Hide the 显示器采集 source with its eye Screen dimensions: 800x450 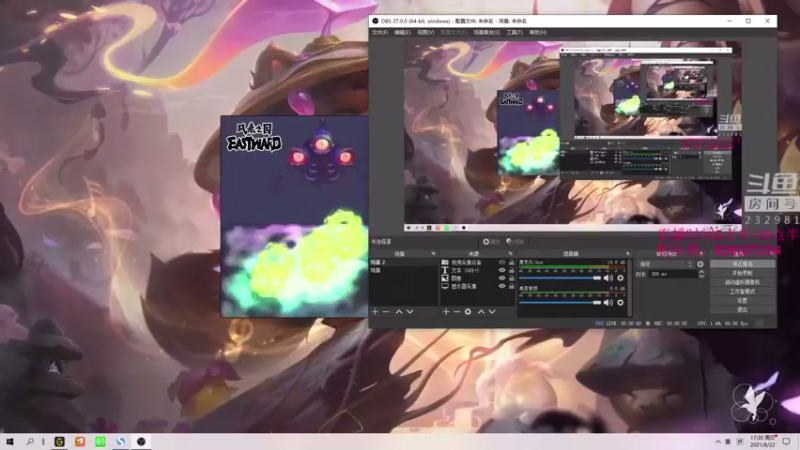click(x=502, y=286)
